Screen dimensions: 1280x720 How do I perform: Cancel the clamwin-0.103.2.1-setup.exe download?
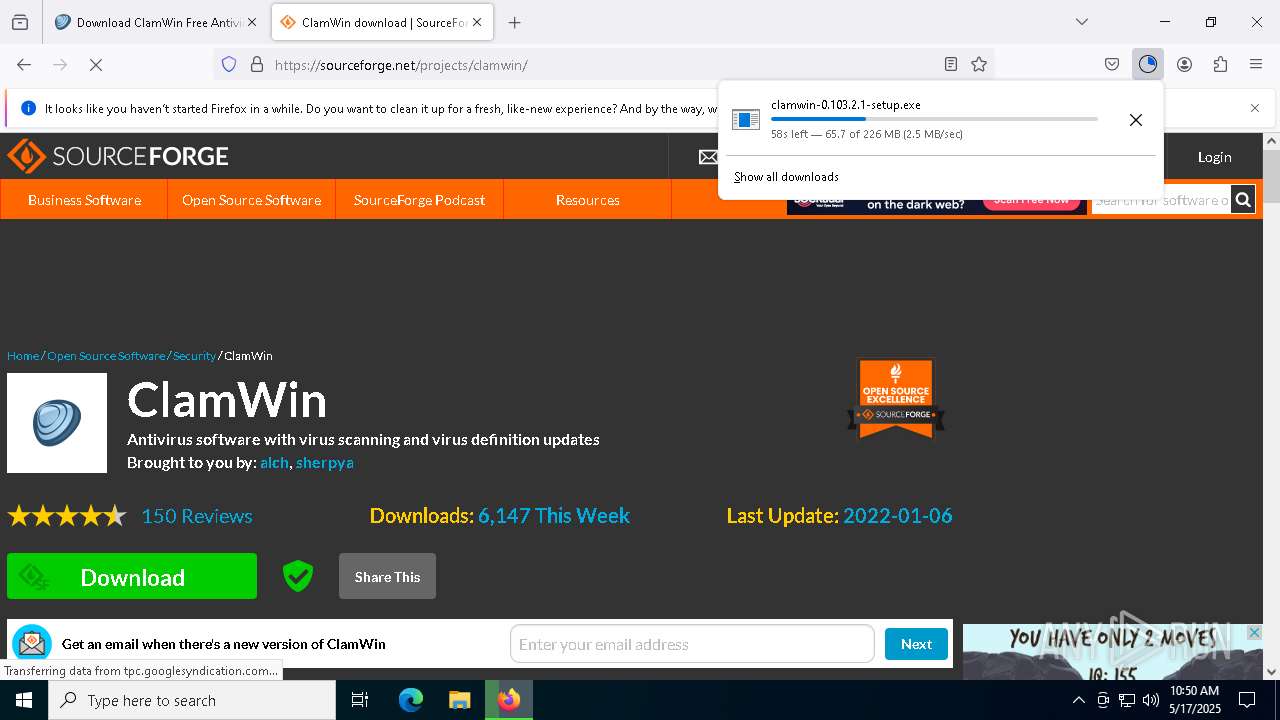click(1135, 120)
